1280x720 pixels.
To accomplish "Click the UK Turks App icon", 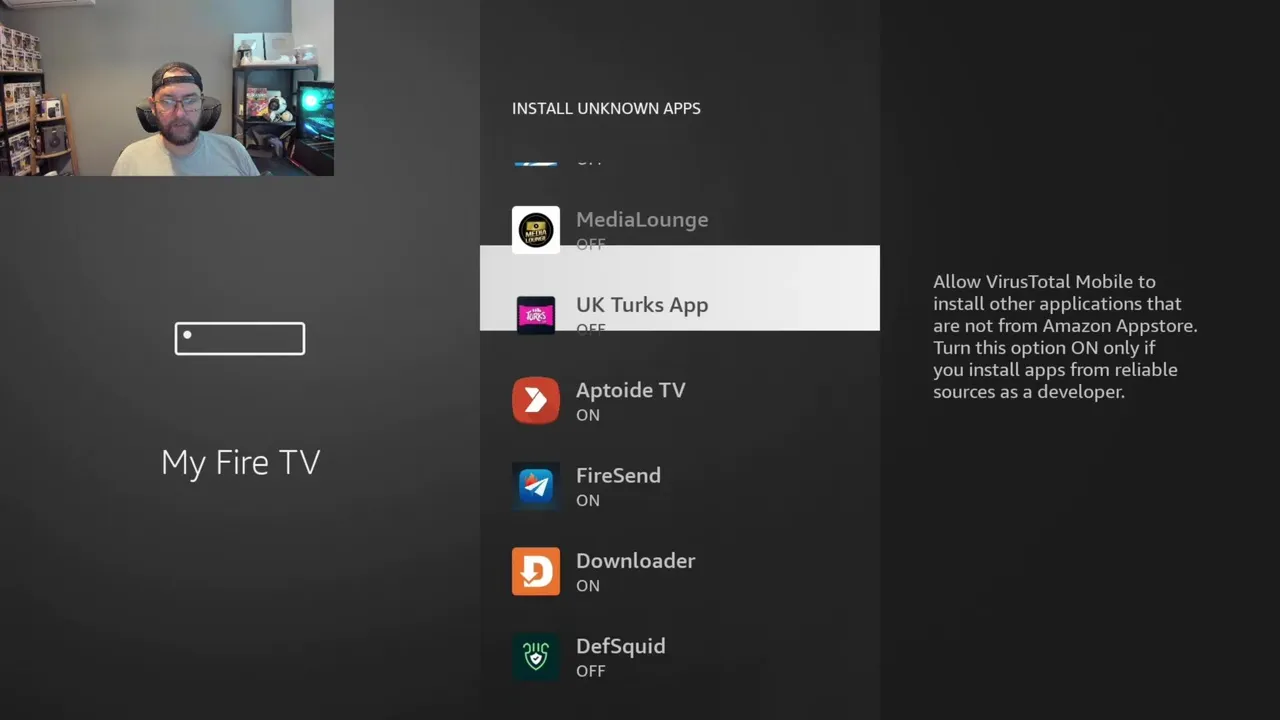I will [x=536, y=314].
